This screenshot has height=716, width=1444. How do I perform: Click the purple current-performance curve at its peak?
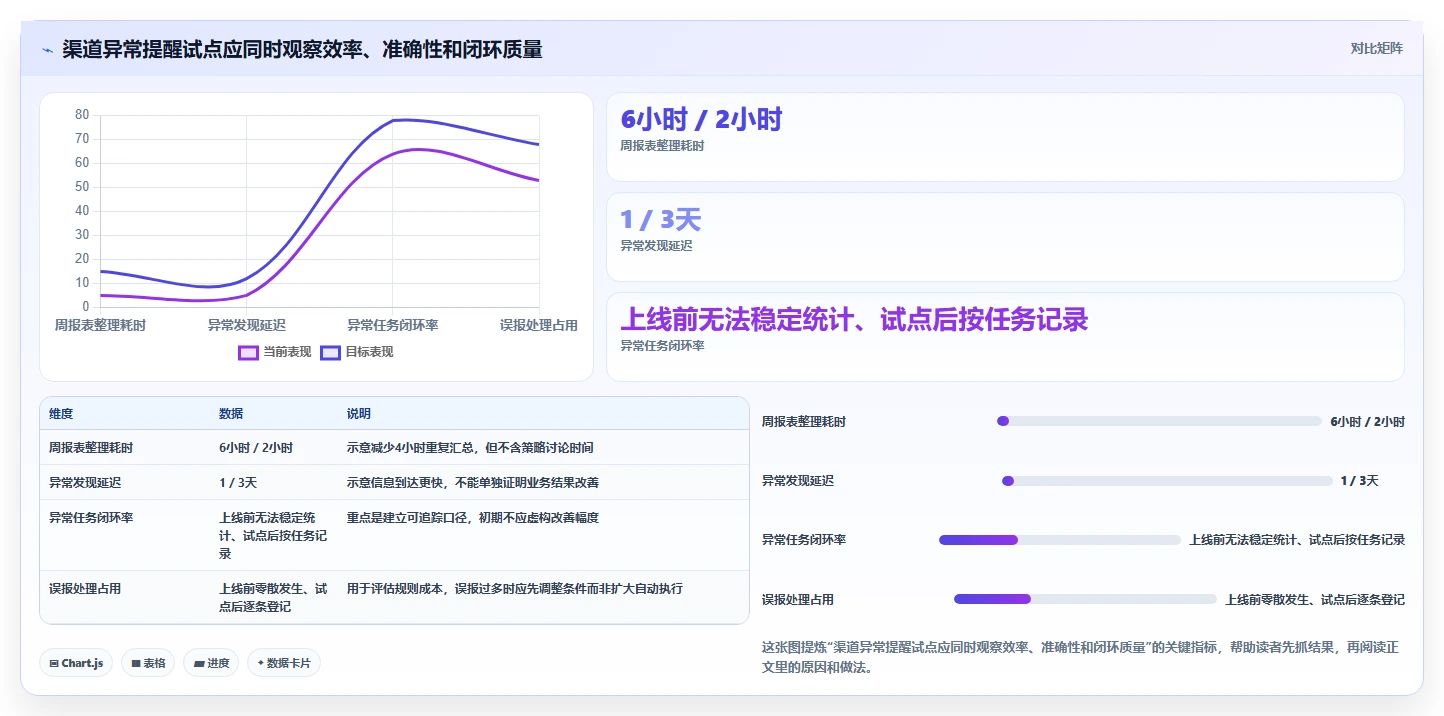point(418,150)
